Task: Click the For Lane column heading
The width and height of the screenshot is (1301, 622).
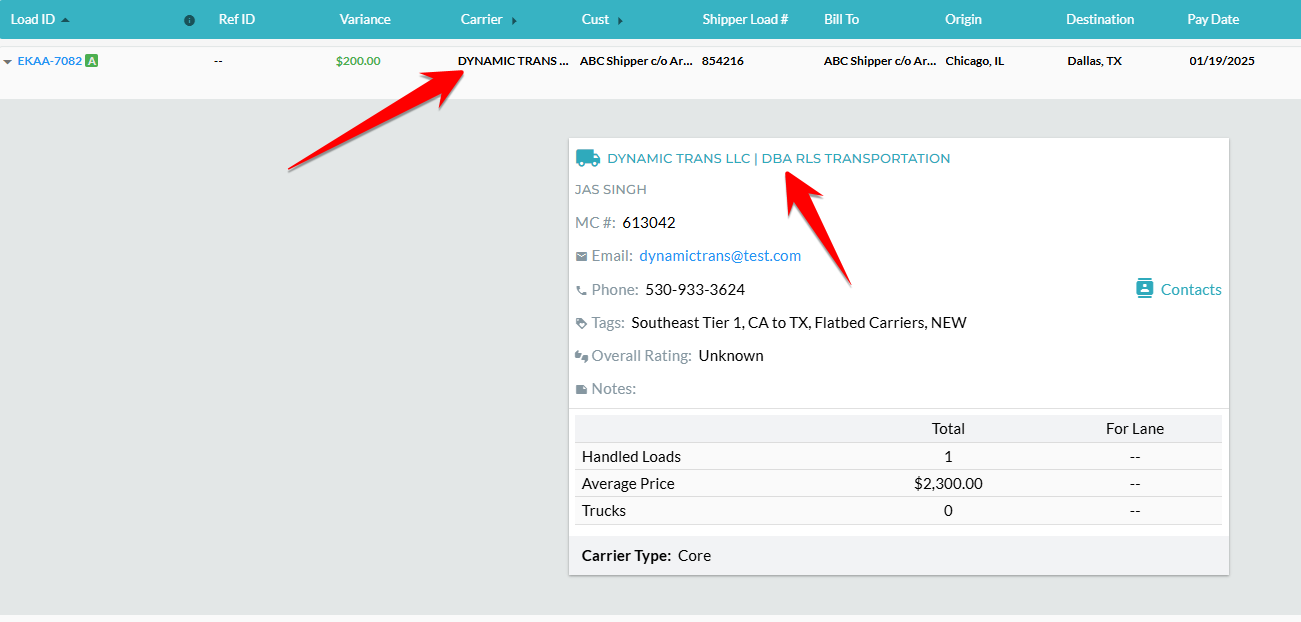Action: coord(1135,429)
